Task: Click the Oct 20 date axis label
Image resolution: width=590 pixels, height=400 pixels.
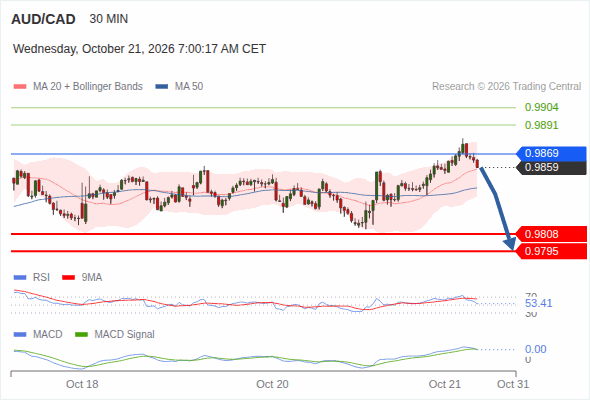Action: coord(272,384)
